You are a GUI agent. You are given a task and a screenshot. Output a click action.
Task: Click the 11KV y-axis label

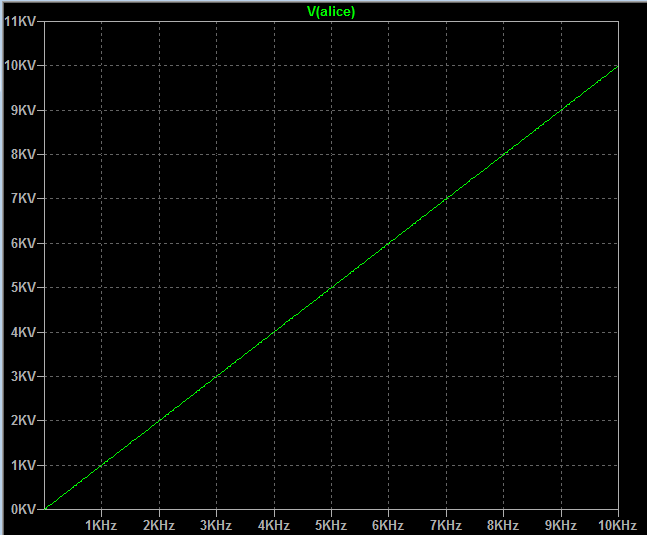20,21
